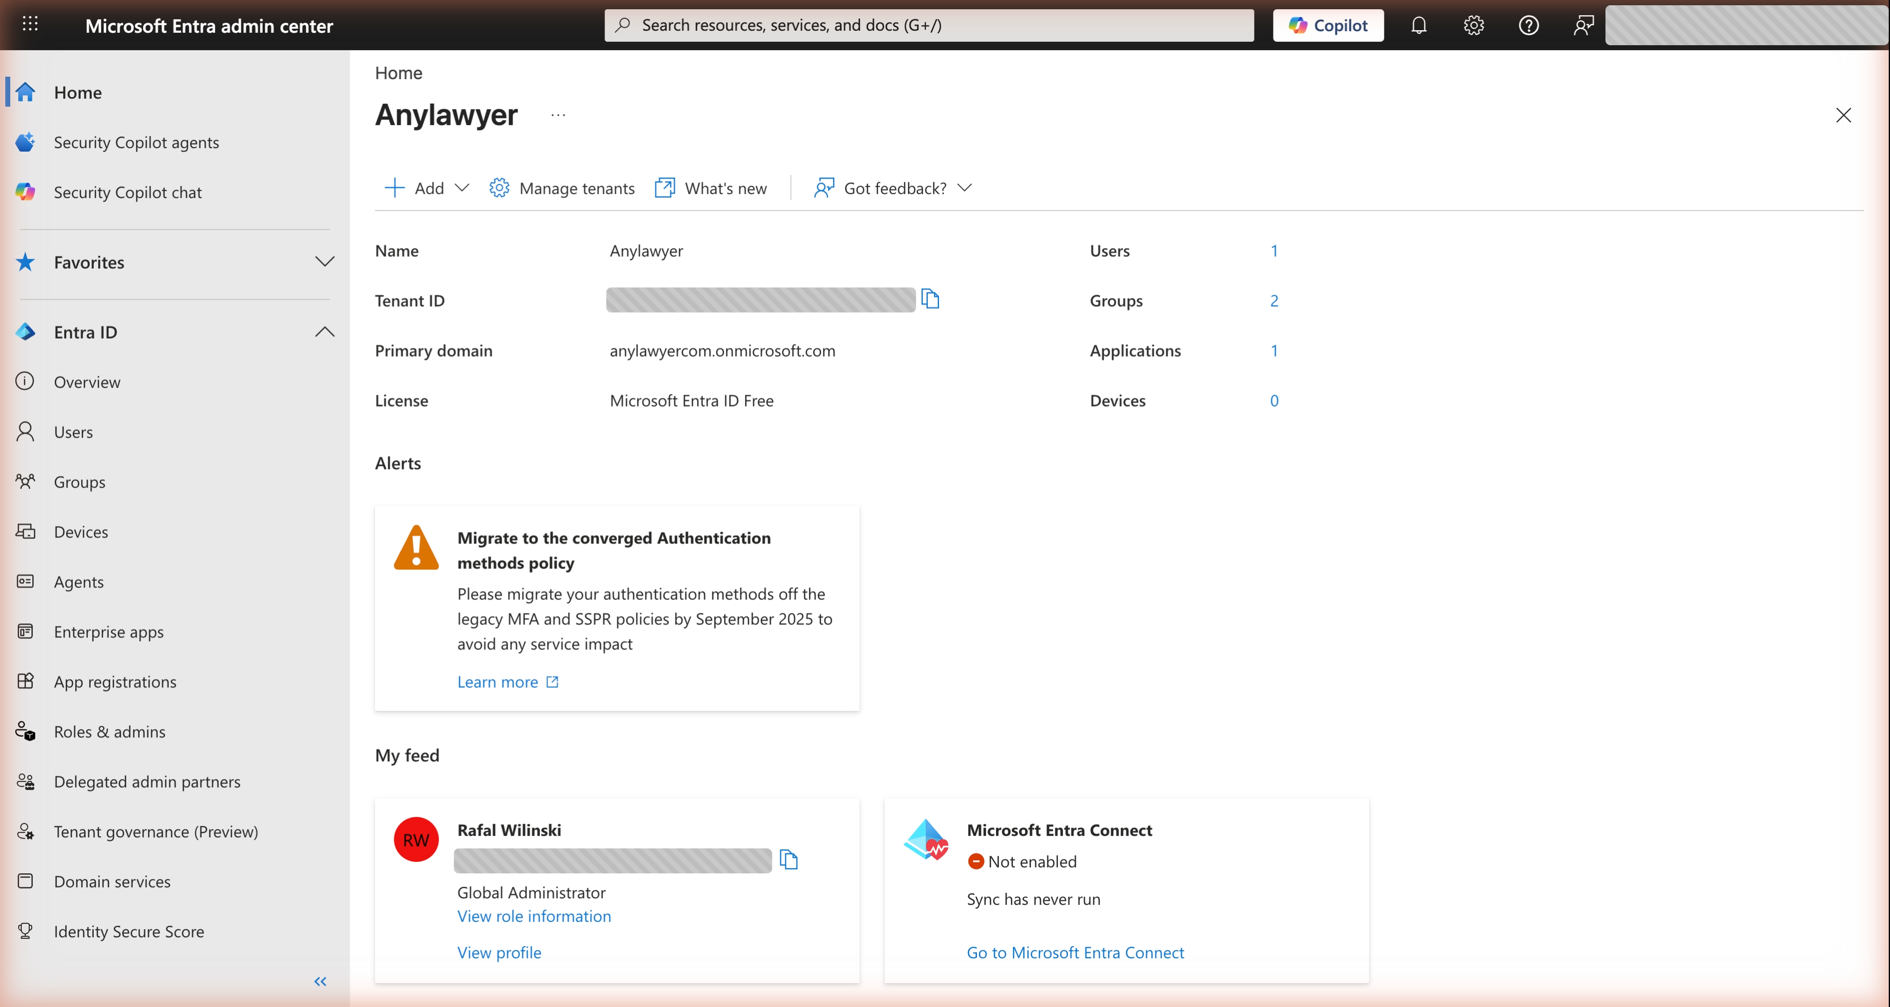The image size is (1890, 1007).
Task: Select the primary domain anylawyercom.onmicrosoft.com text
Action: 722,351
